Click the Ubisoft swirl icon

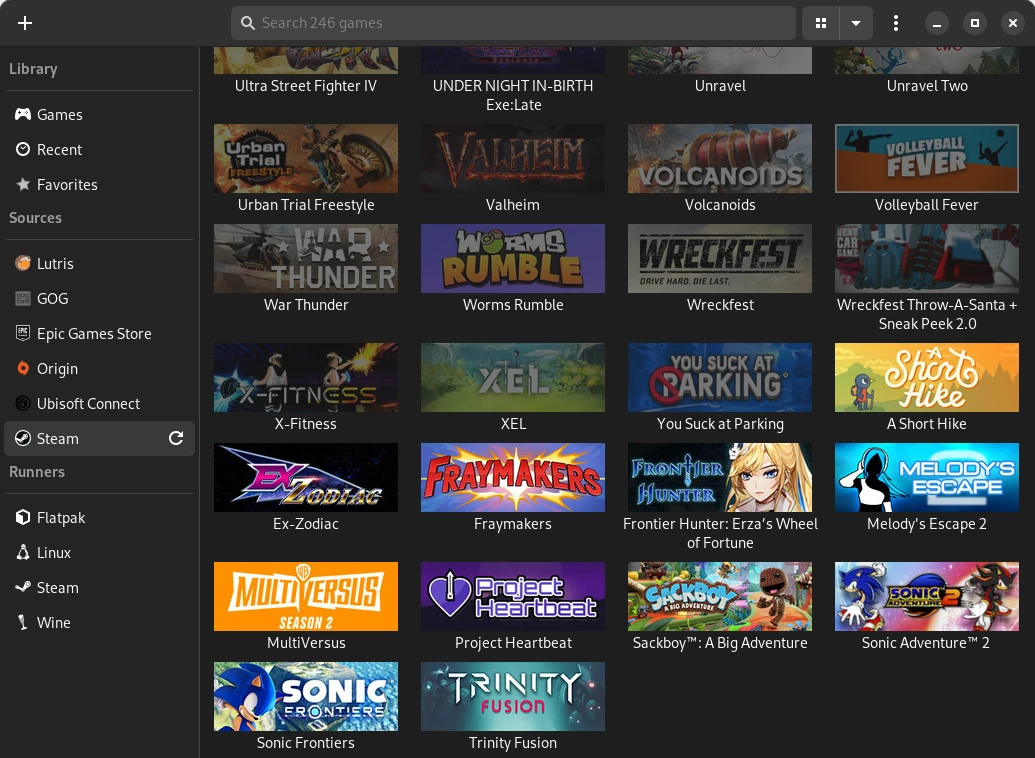point(23,403)
